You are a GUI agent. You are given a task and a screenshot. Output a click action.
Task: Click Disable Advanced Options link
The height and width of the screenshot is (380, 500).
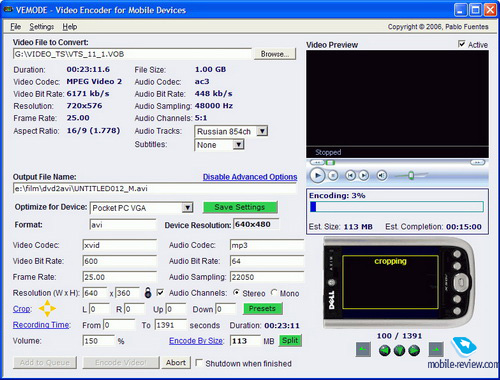250,177
